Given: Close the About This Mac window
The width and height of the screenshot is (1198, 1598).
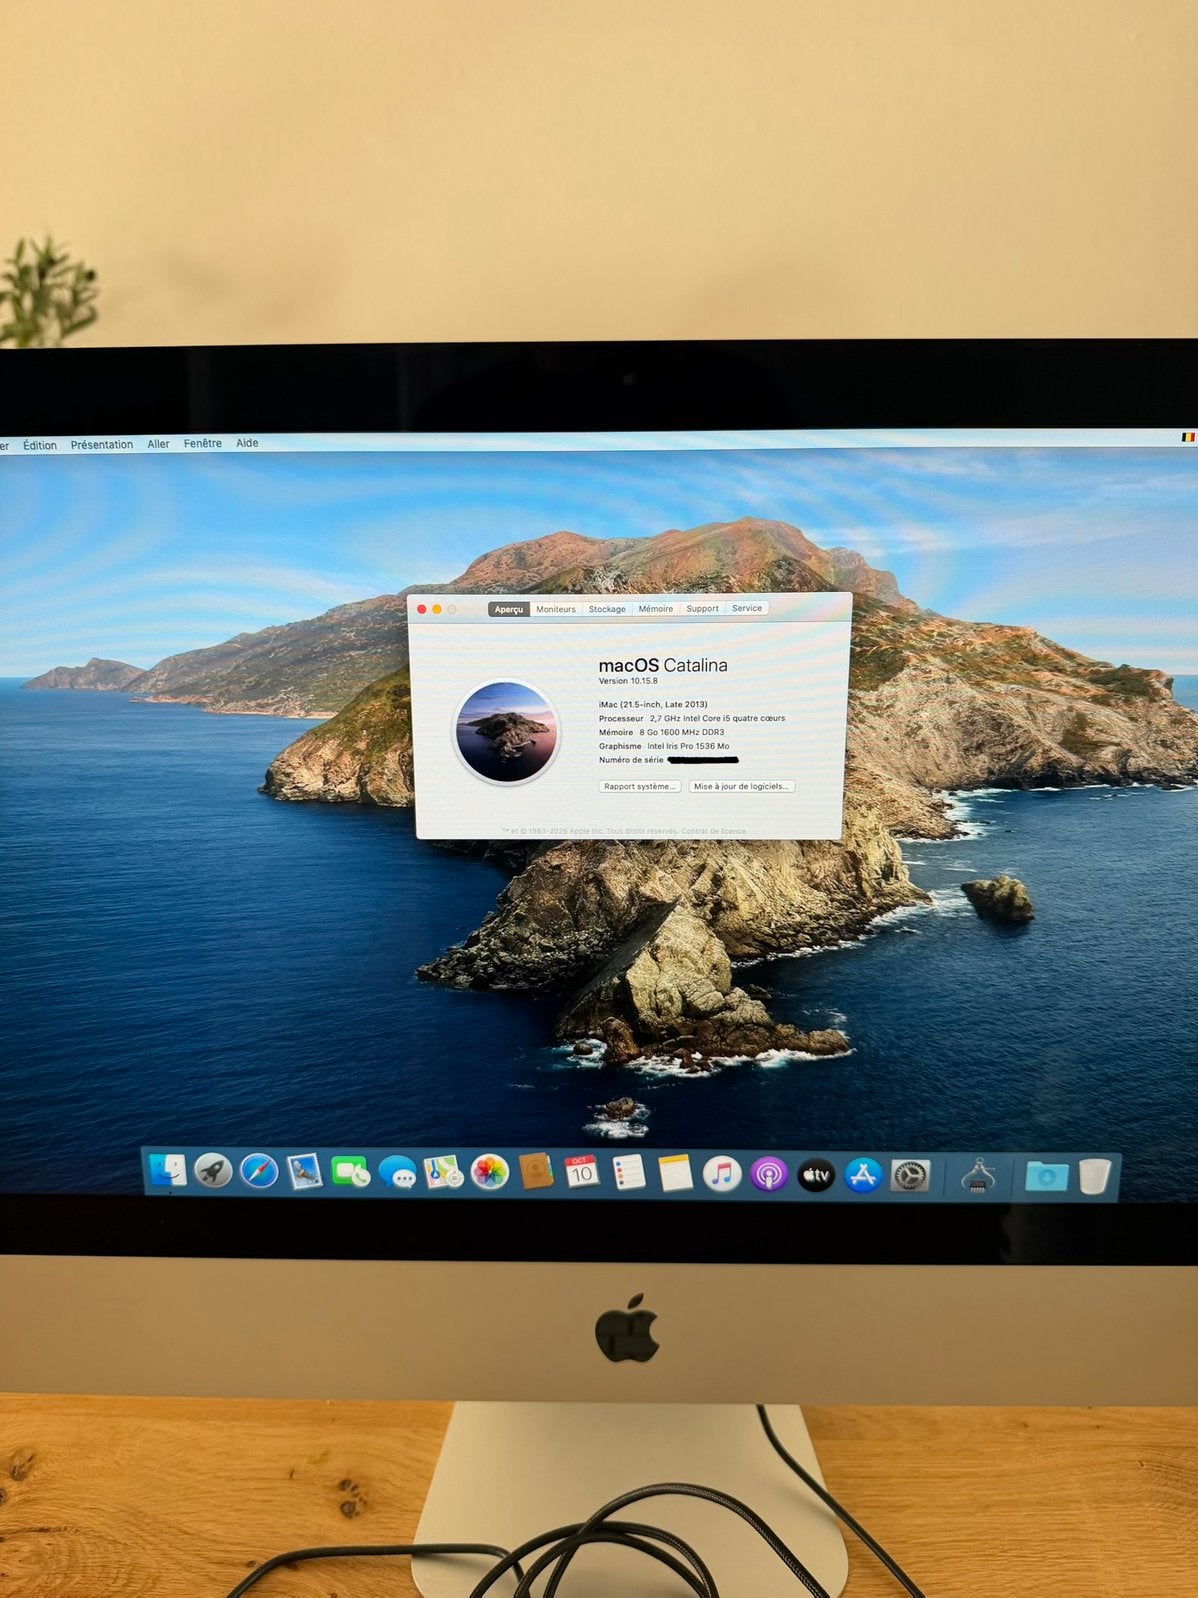Looking at the screenshot, I should [x=422, y=609].
